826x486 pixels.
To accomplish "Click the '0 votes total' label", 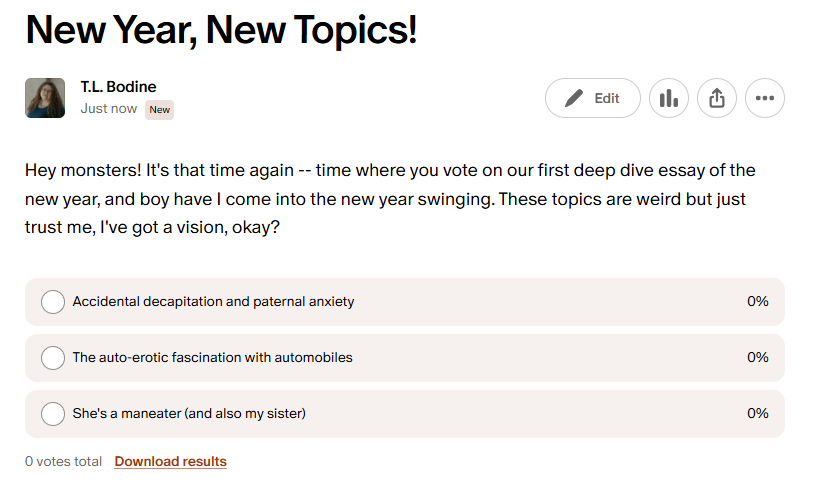I will click(64, 462).
